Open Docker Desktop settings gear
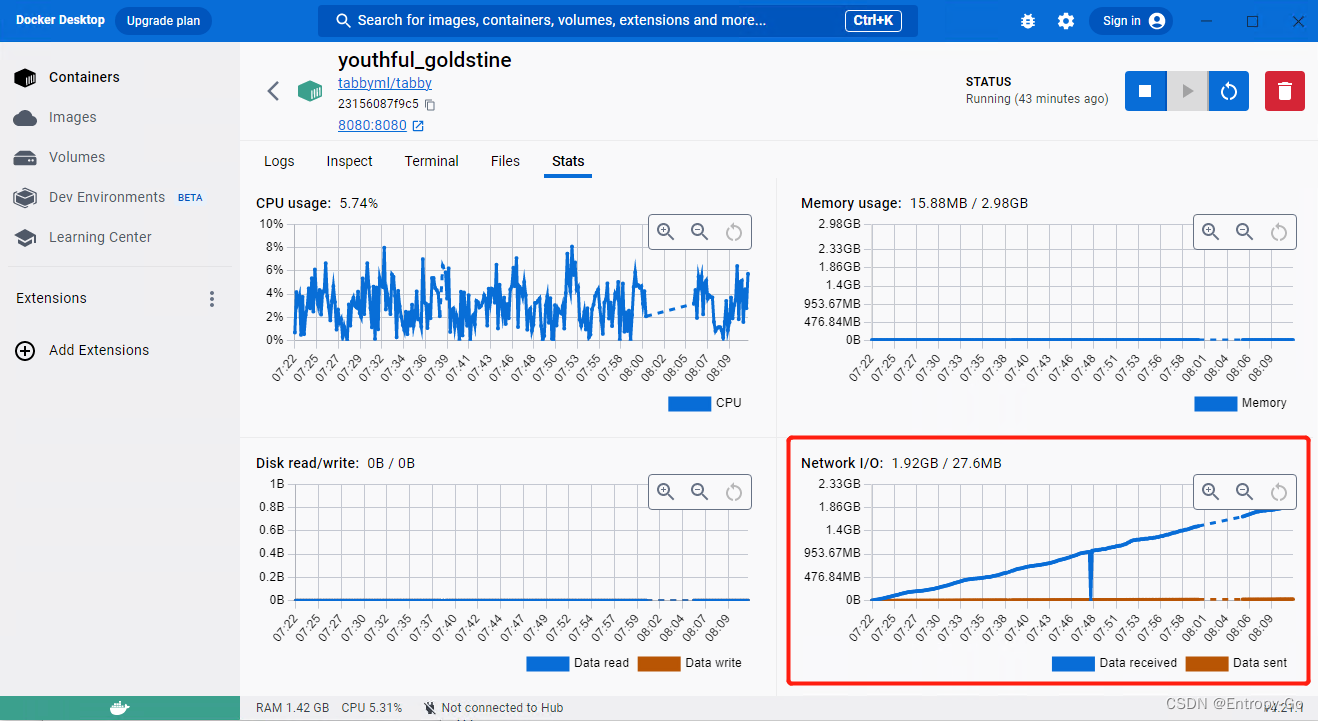Image resolution: width=1318 pixels, height=721 pixels. click(x=1065, y=20)
